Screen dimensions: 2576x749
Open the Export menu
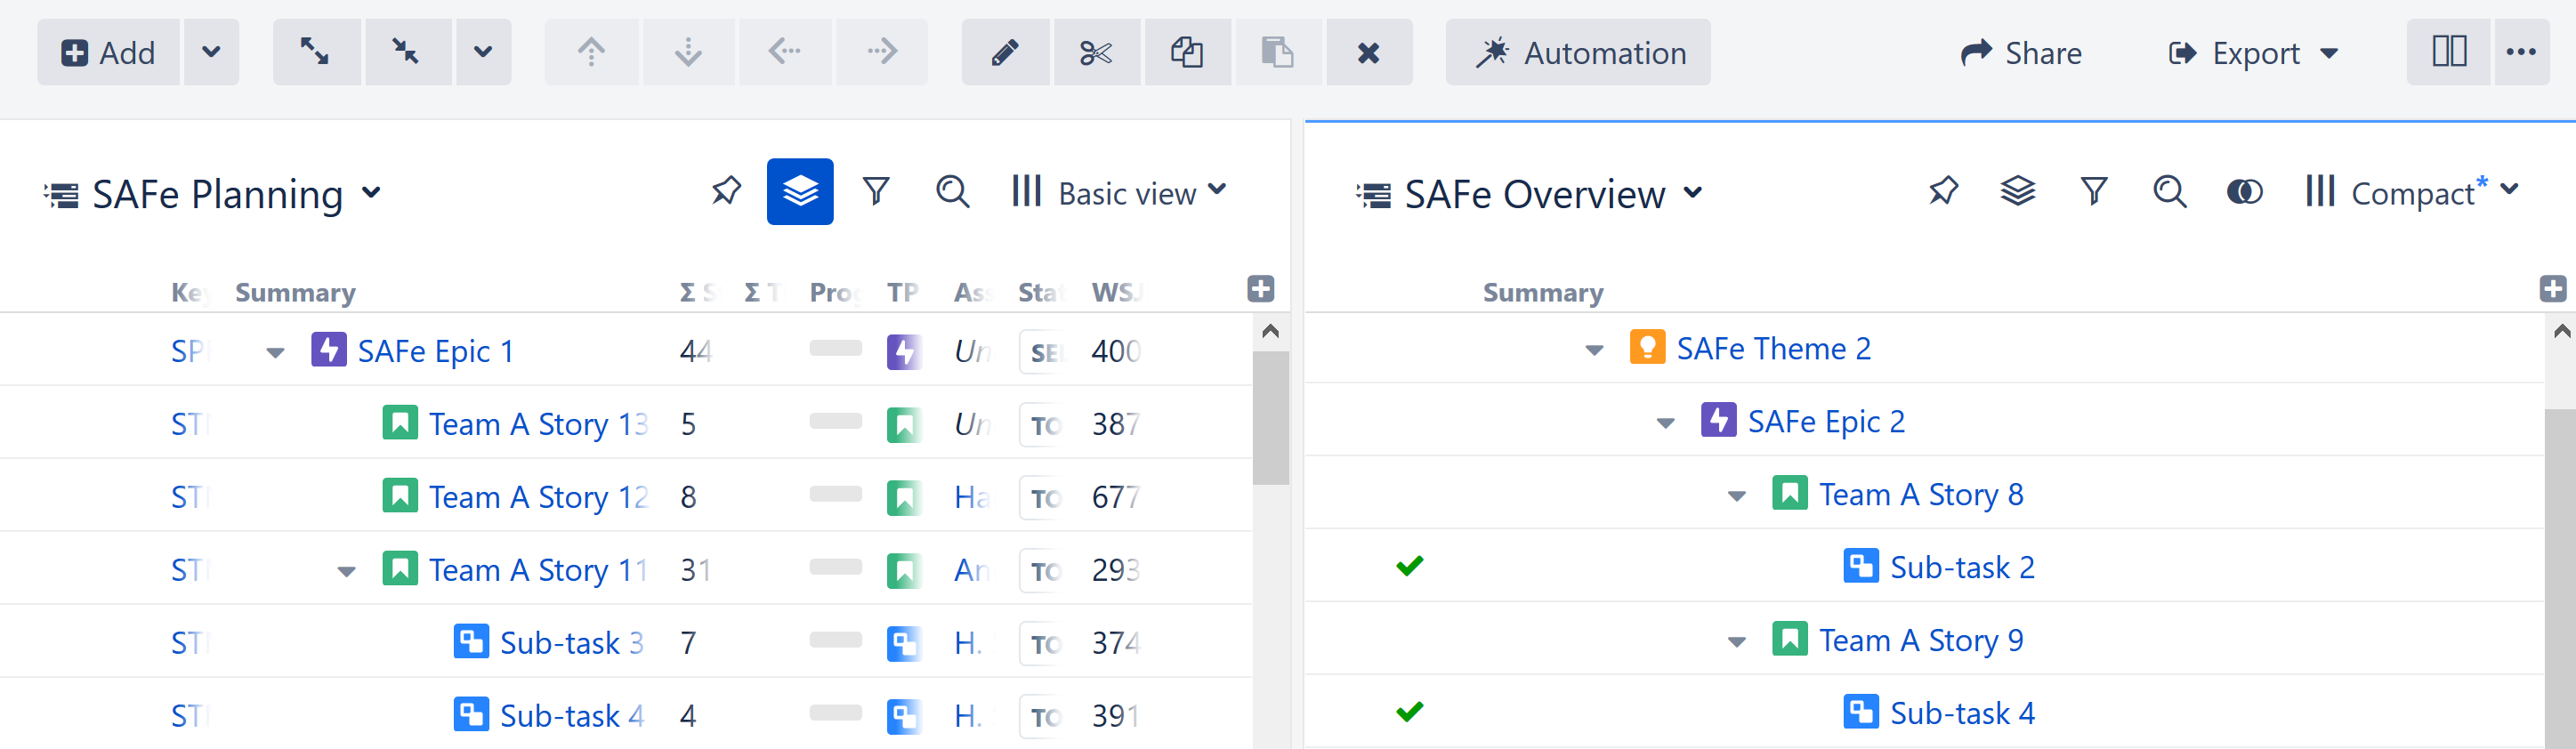2253,53
